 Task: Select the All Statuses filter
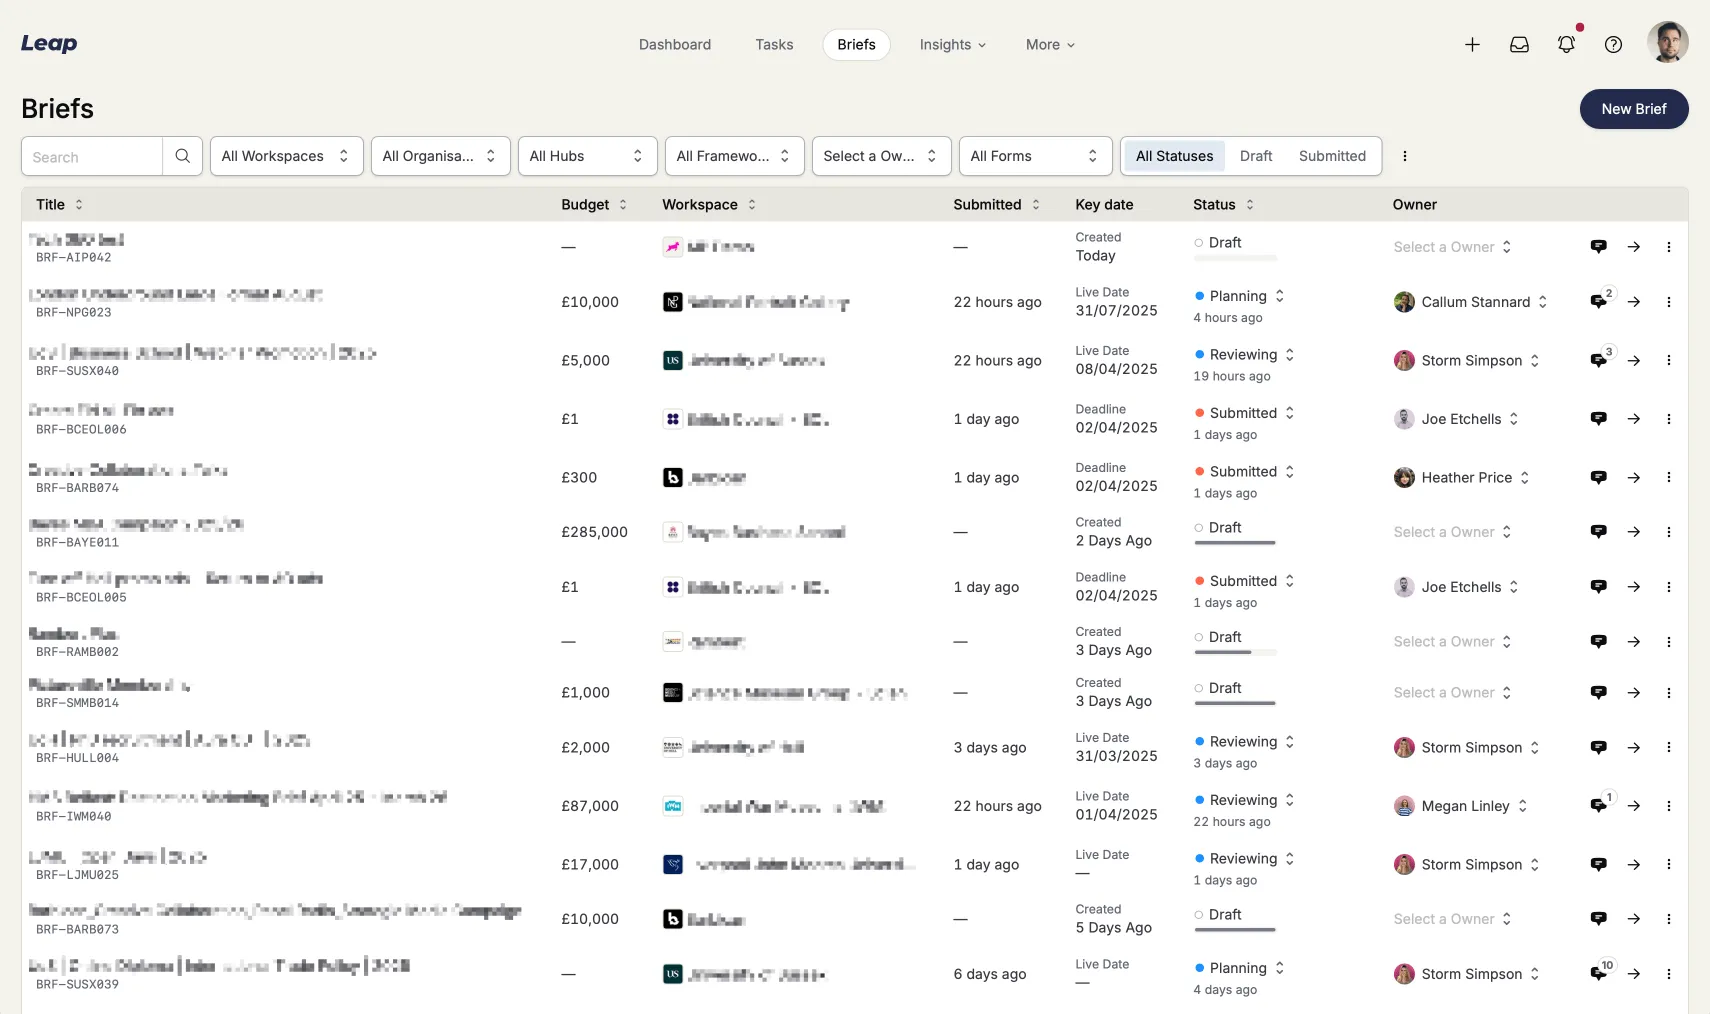(x=1174, y=156)
